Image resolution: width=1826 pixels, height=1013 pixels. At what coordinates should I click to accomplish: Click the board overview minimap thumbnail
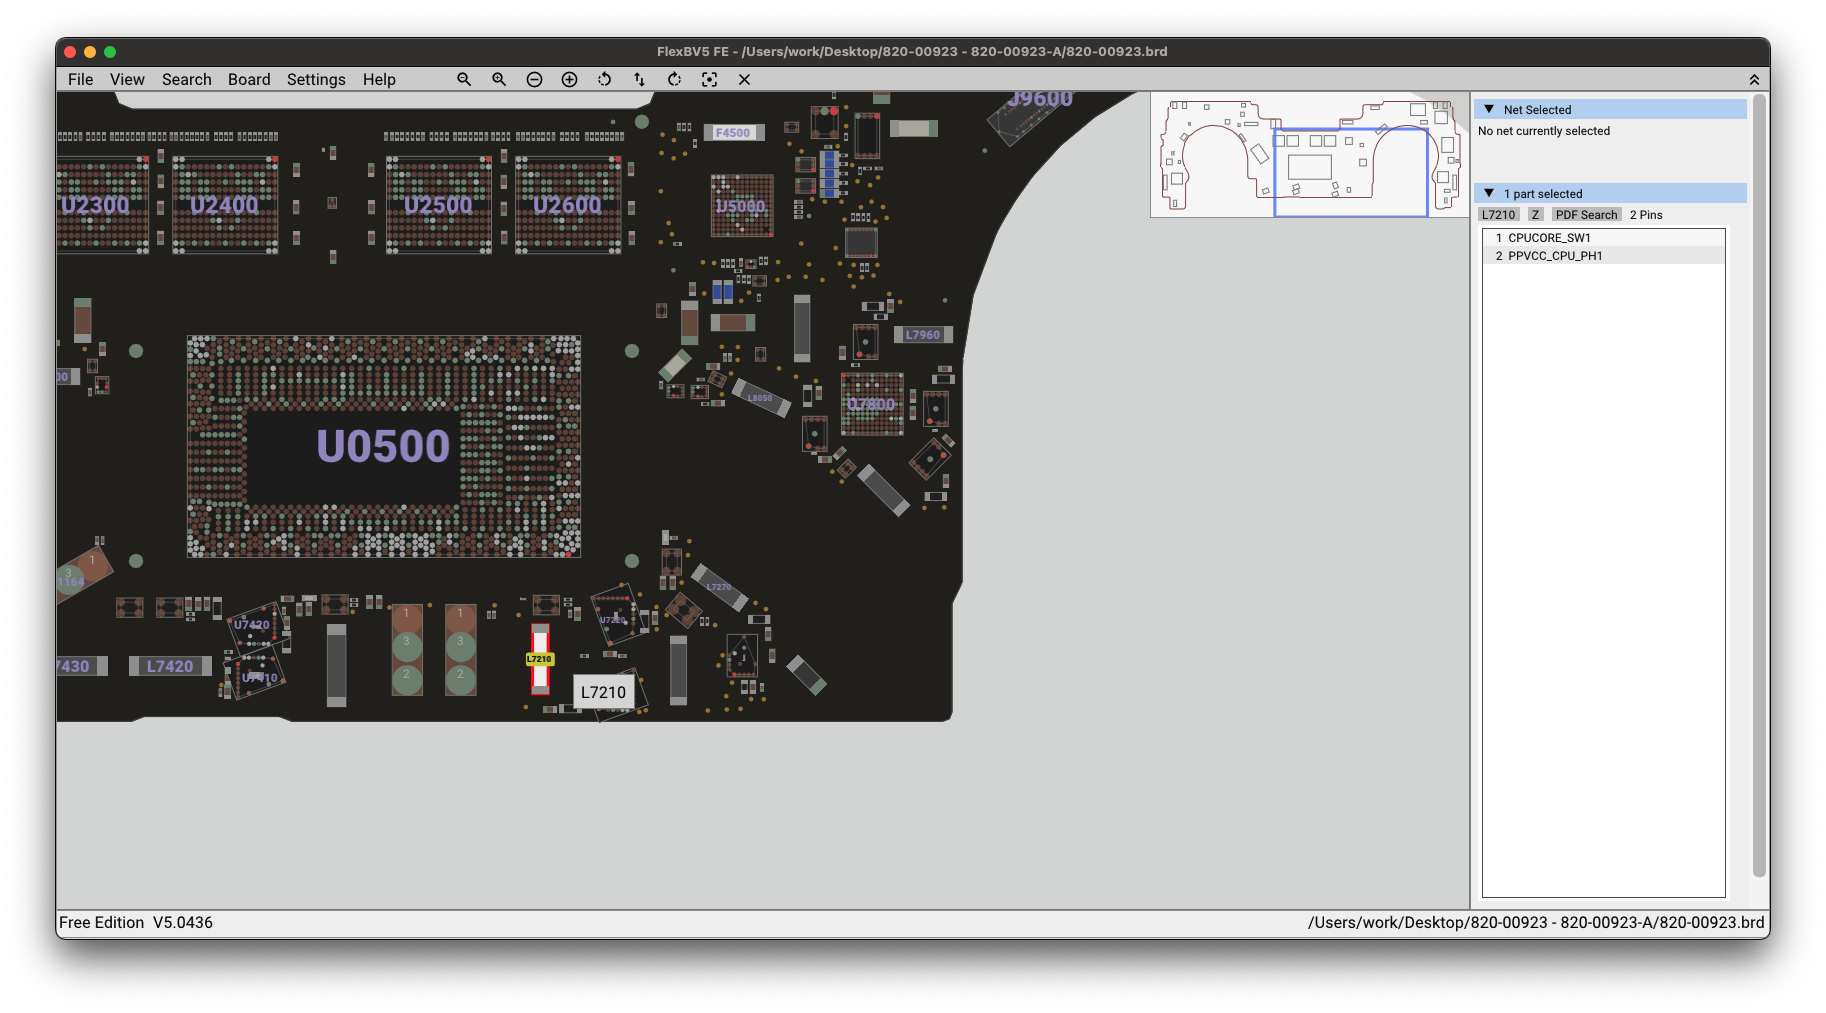(1308, 155)
